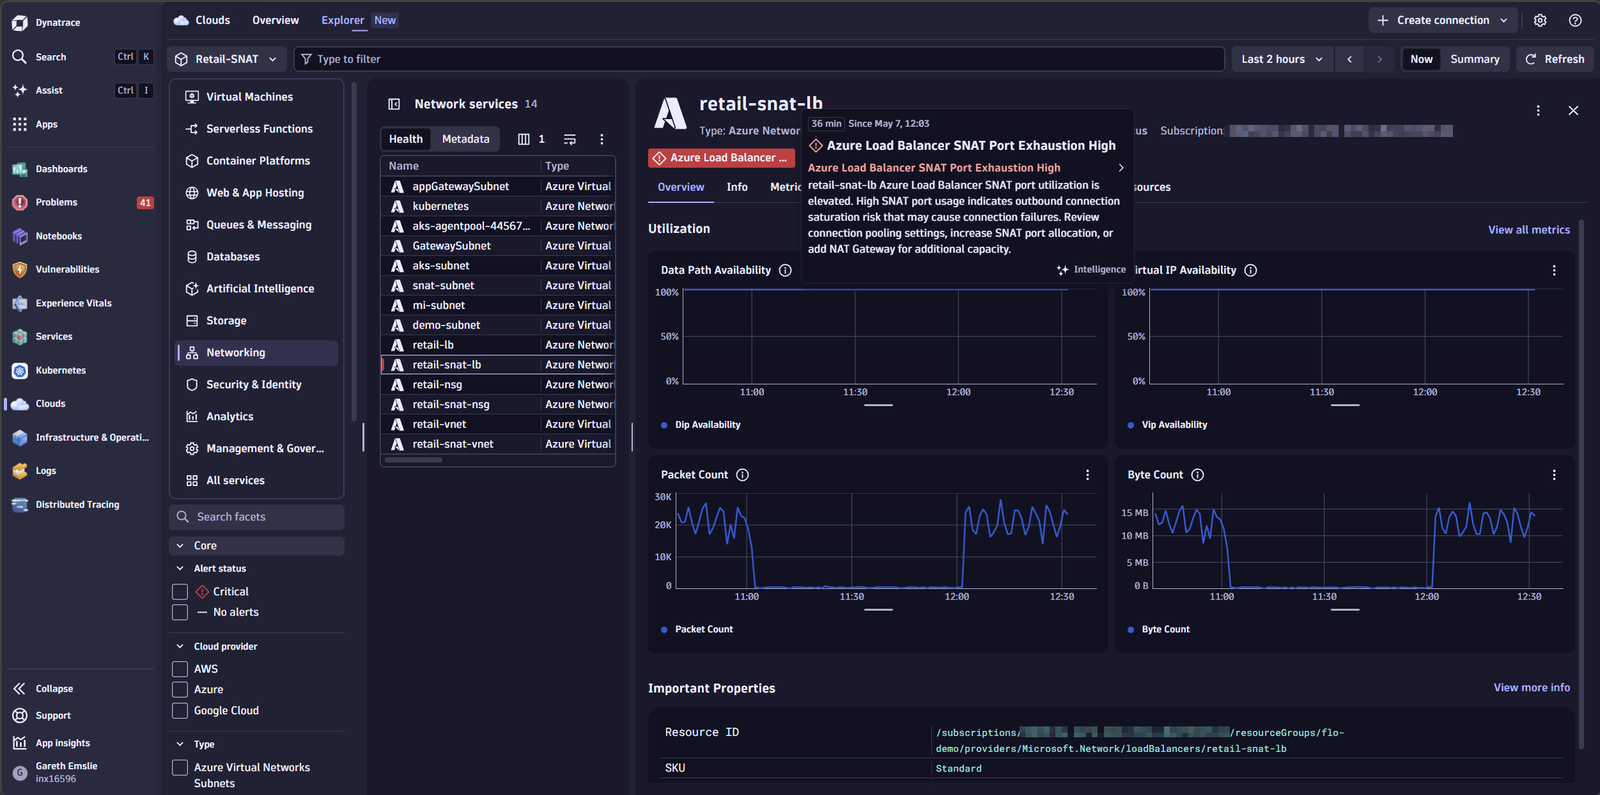
Task: Open the Retail-SNAT segment dropdown
Action: tap(227, 59)
